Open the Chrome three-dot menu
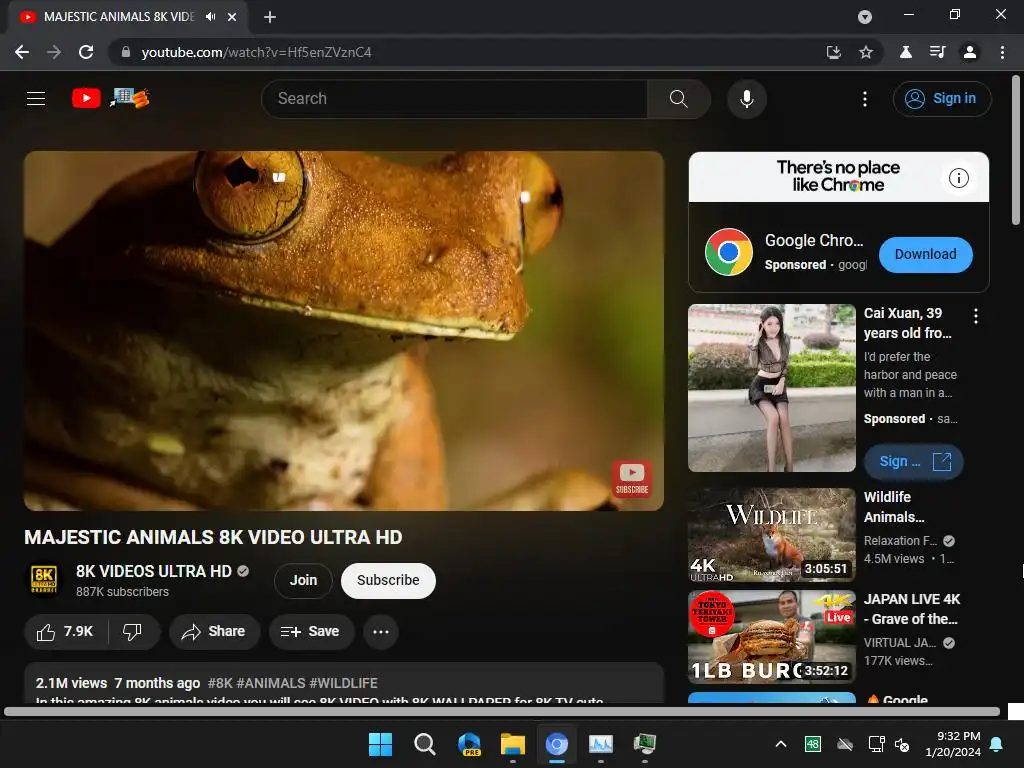The image size is (1024, 768). 1002,52
